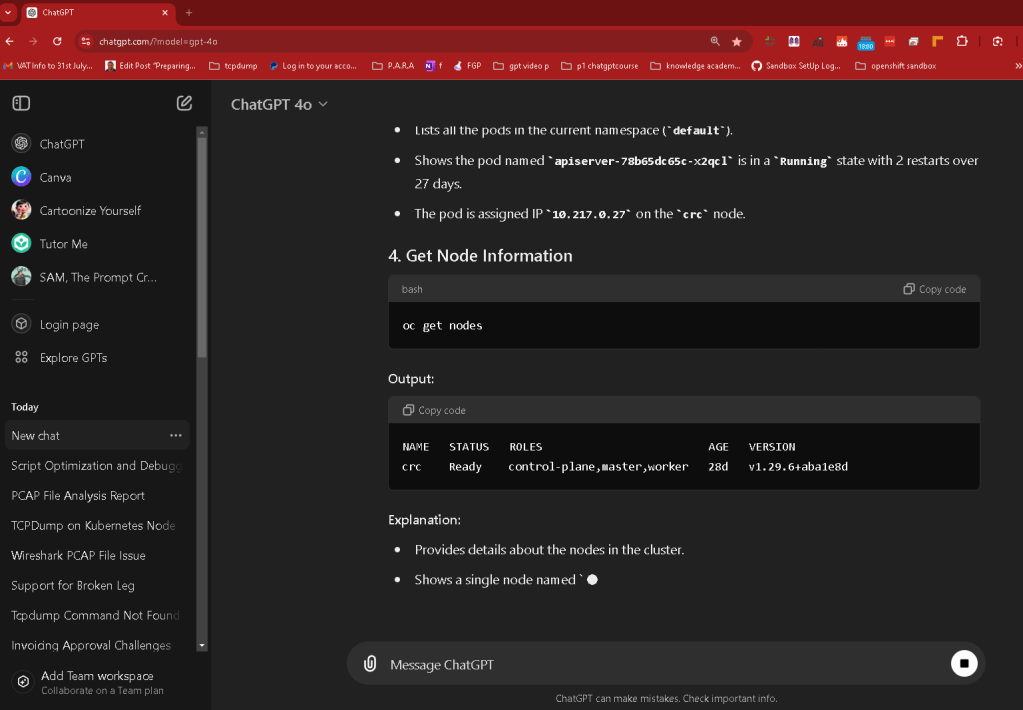Click the '4. Get Node Information' heading
The width and height of the screenshot is (1023, 710).
(480, 255)
